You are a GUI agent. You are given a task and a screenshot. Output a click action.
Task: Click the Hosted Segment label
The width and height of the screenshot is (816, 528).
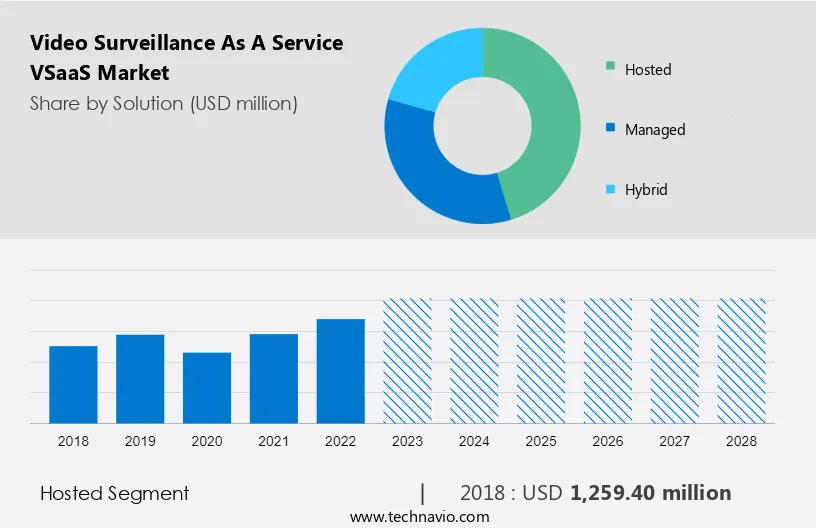pyautogui.click(x=114, y=493)
